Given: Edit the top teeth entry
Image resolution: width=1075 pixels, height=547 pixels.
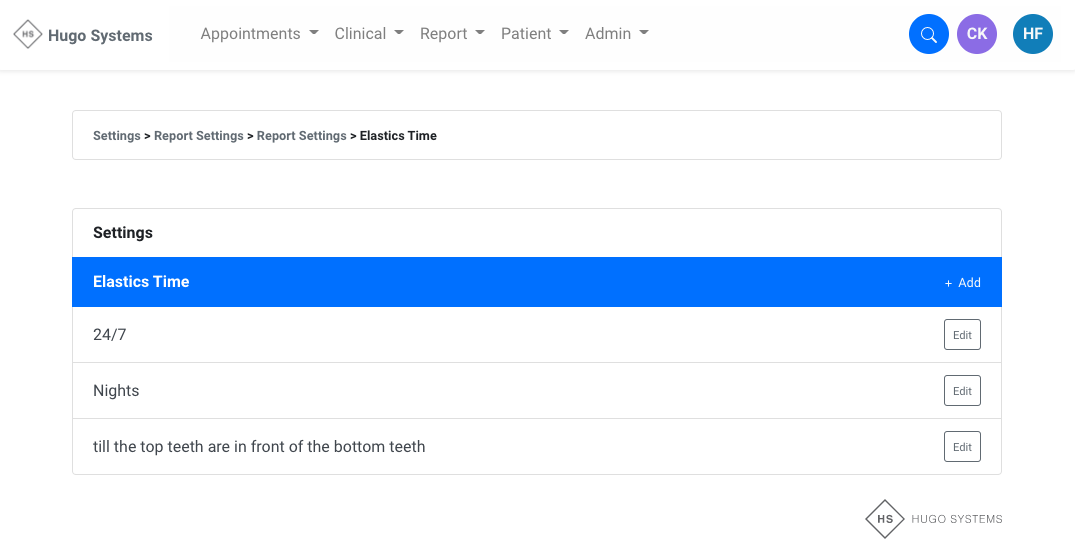Looking at the screenshot, I should click(962, 447).
